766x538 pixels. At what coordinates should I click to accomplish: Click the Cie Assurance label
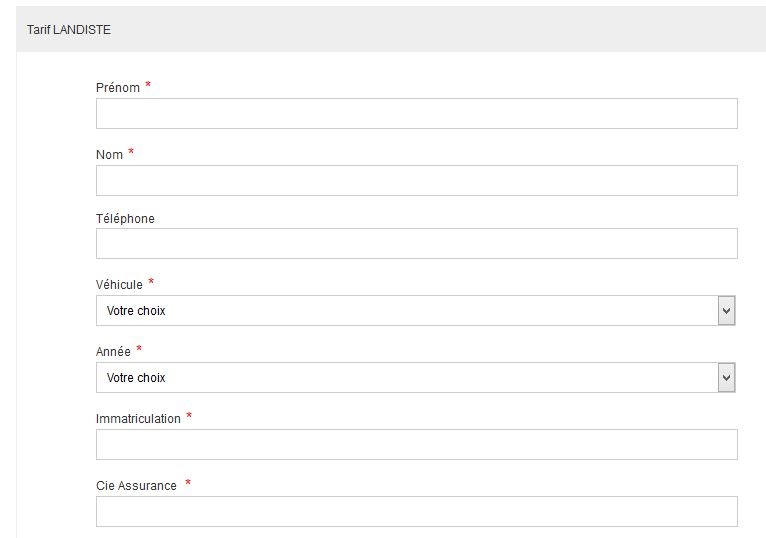point(136,486)
